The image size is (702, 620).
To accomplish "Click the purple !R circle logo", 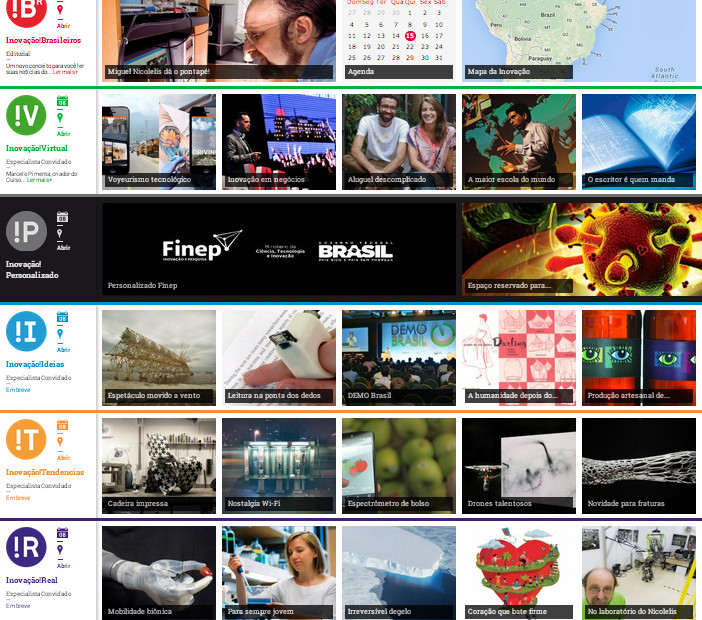I will pyautogui.click(x=26, y=547).
